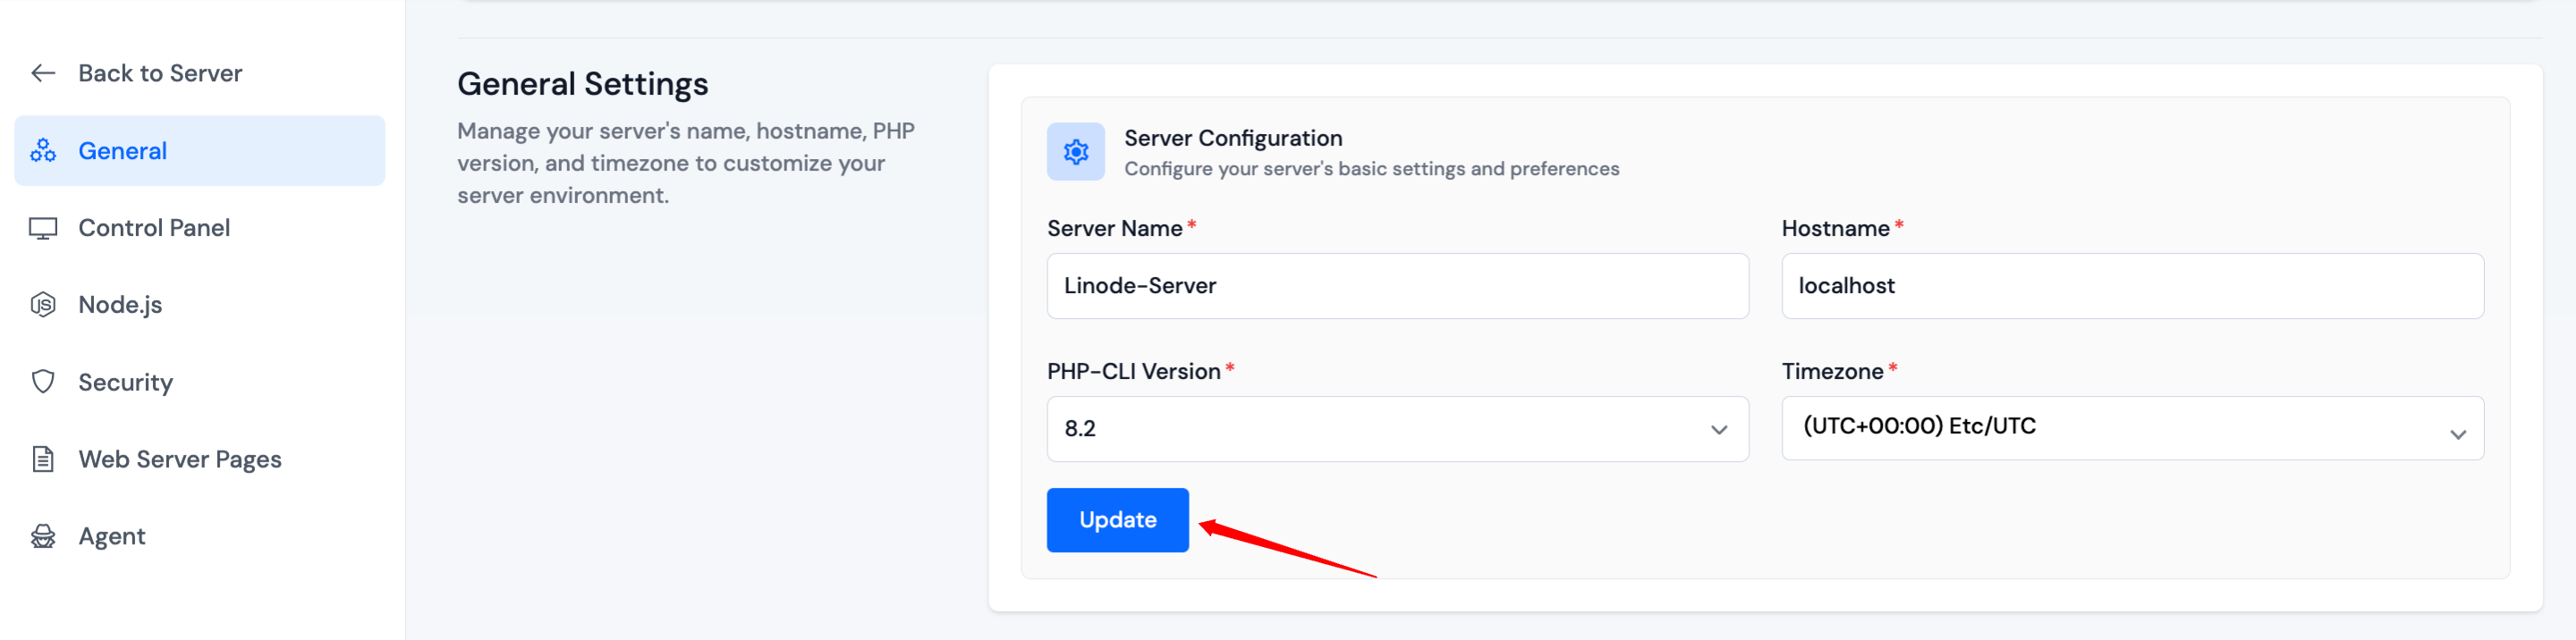Focus the Server Name input field
The image size is (2576, 640).
(1397, 286)
